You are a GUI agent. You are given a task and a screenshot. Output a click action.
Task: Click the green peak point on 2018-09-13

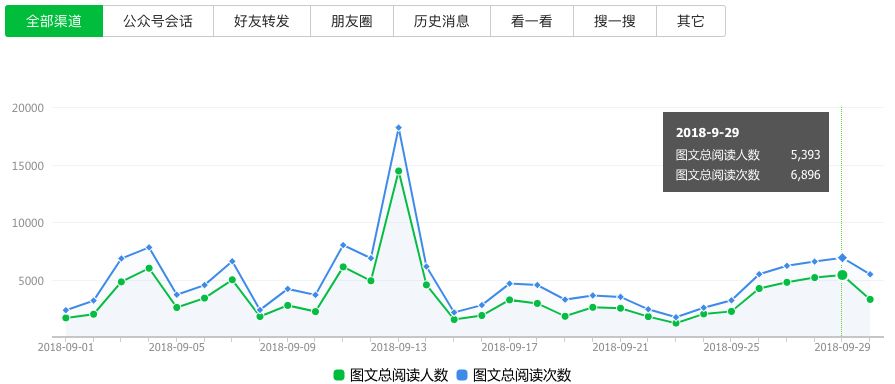click(x=398, y=171)
